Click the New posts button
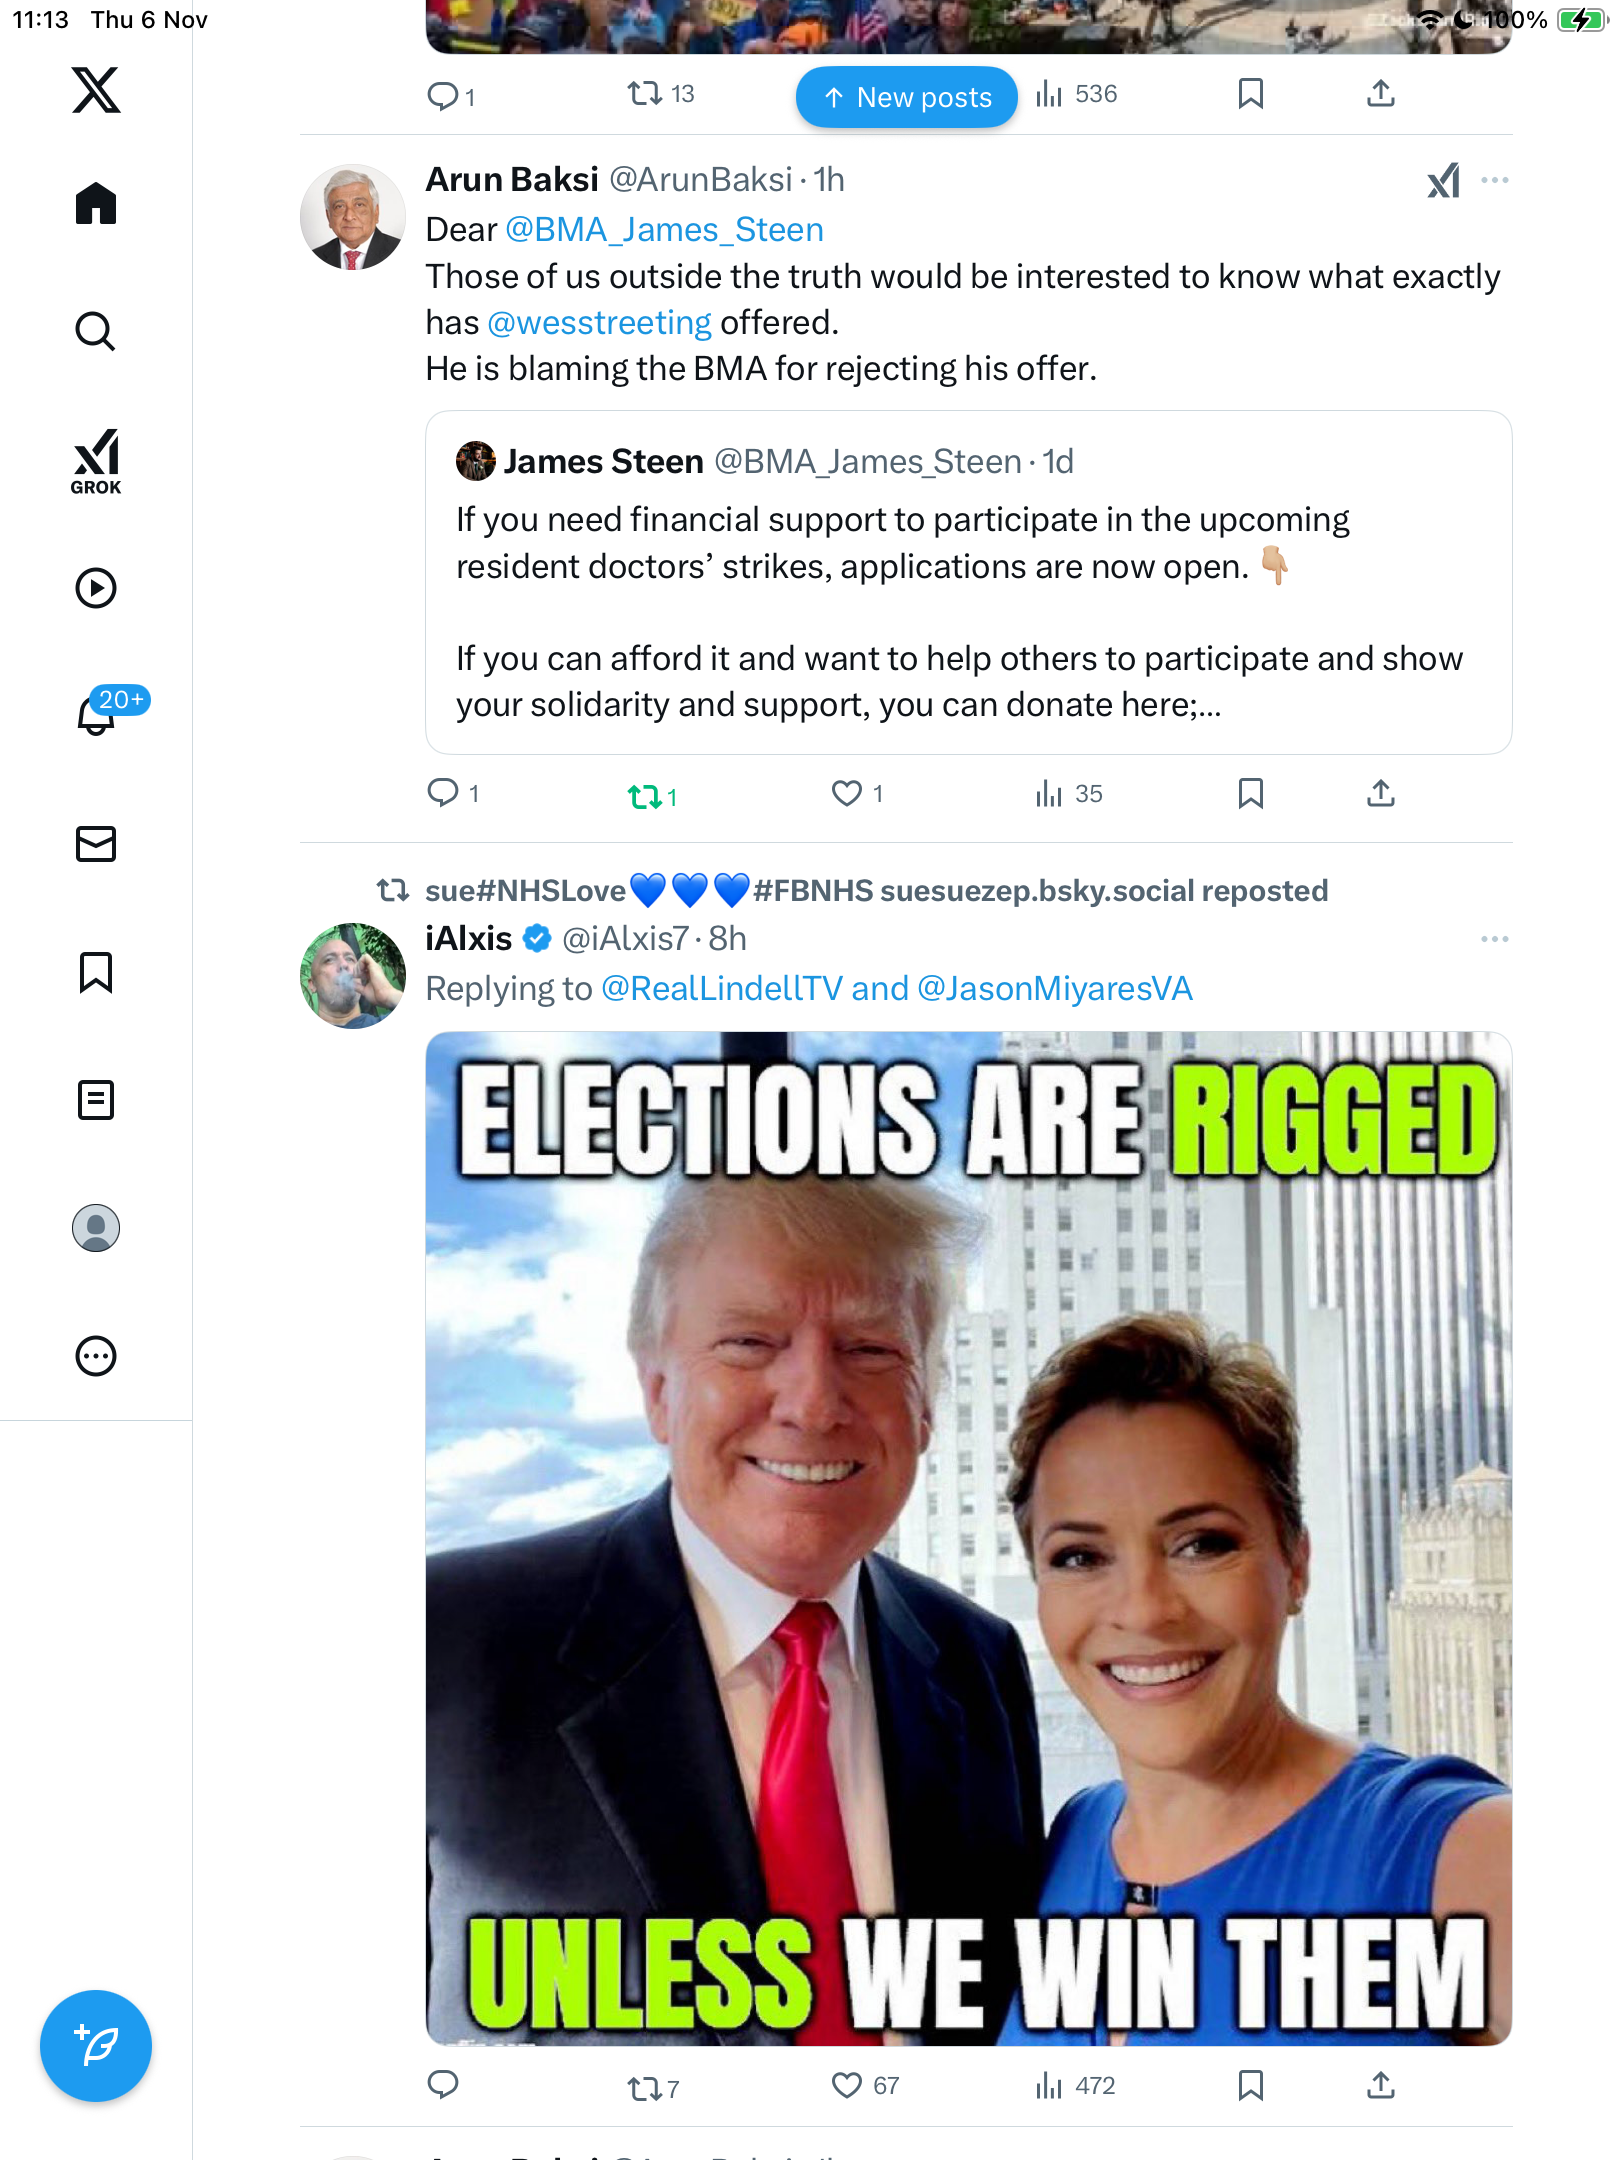This screenshot has height=2160, width=1620. pyautogui.click(x=906, y=97)
